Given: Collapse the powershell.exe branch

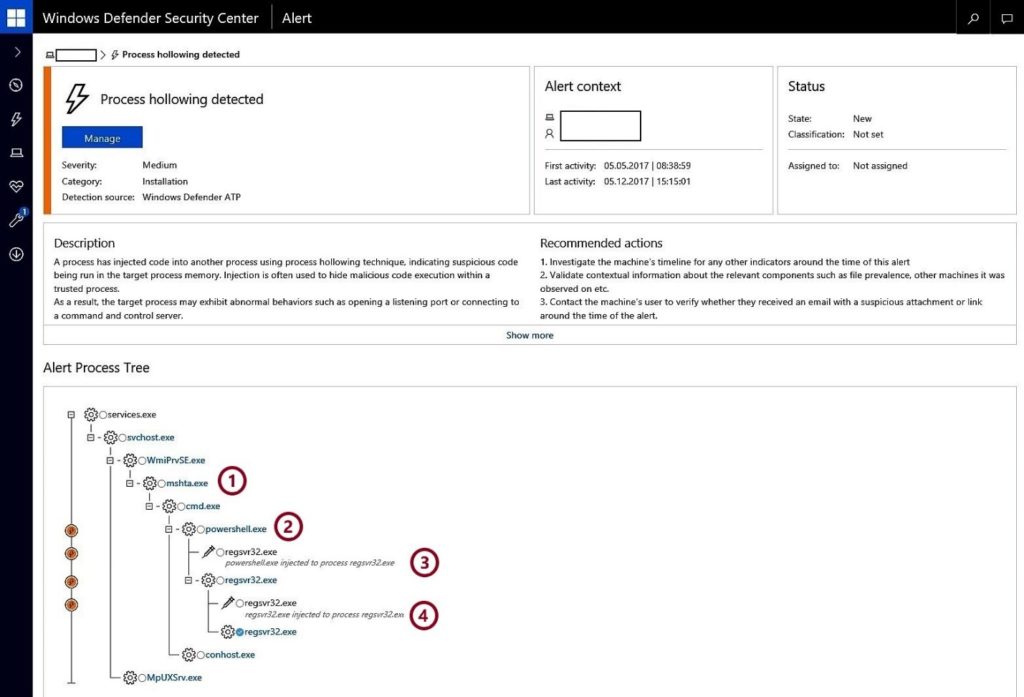Looking at the screenshot, I should pyautogui.click(x=168, y=530).
